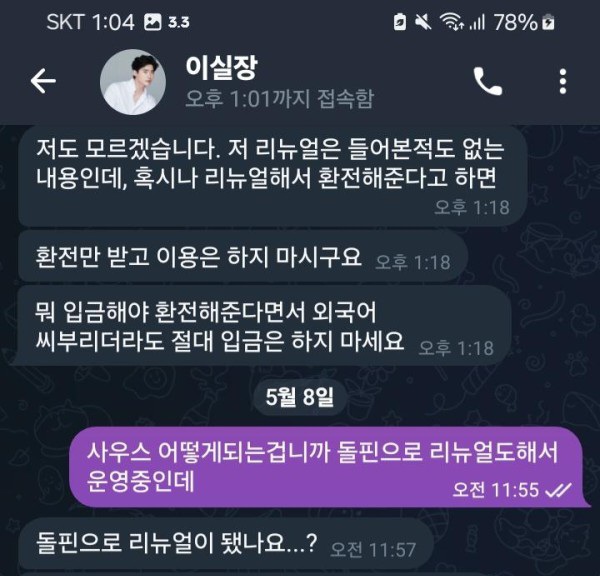Tap the battery saver leaf icon
The height and width of the screenshot is (576, 600).
click(400, 22)
